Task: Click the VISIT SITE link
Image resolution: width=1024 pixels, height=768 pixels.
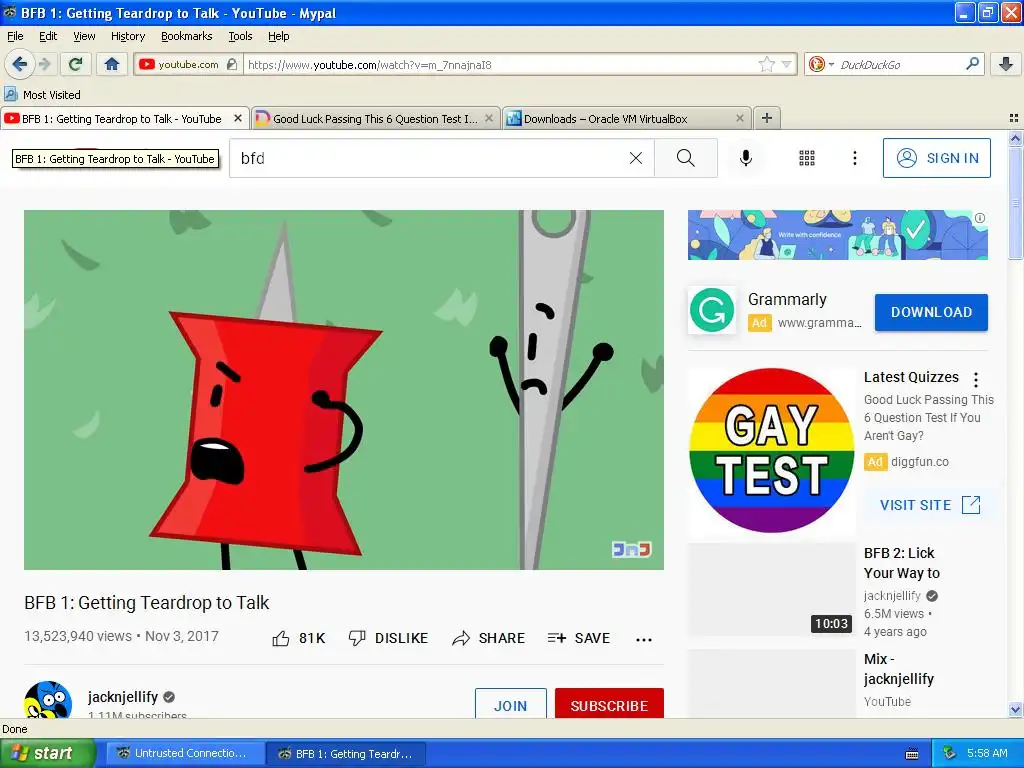Action: (x=930, y=505)
